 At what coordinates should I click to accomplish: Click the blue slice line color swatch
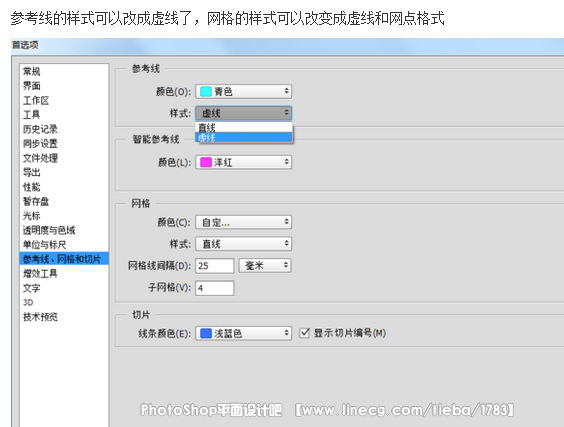206,333
